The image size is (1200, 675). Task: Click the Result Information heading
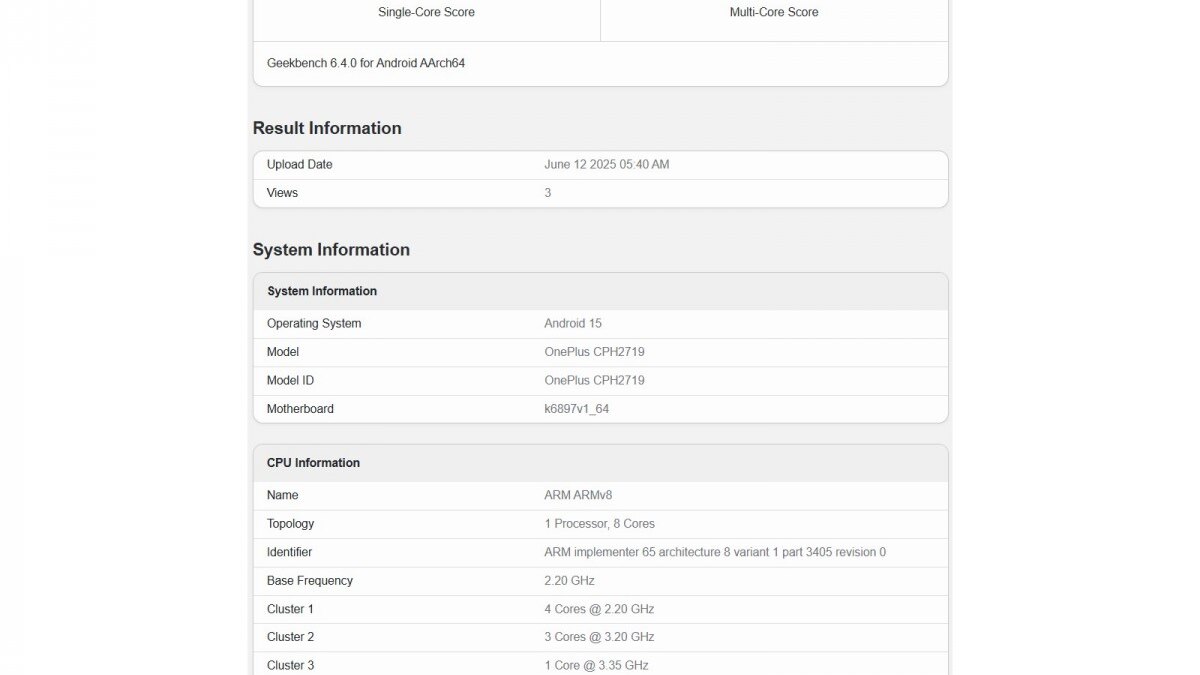(x=326, y=128)
